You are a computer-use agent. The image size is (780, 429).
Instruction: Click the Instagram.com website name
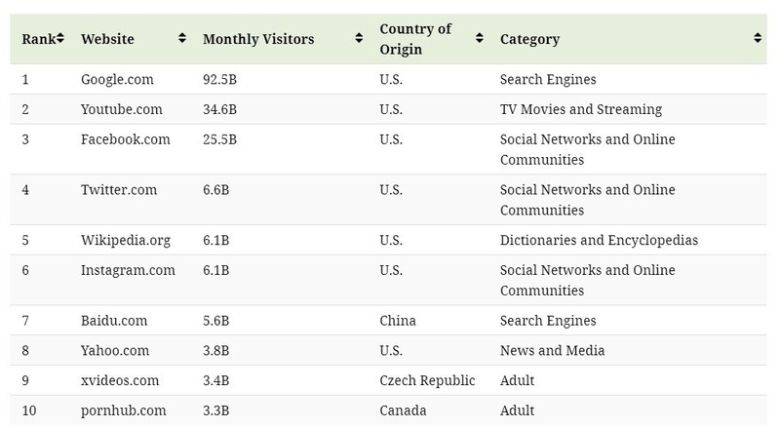(128, 270)
